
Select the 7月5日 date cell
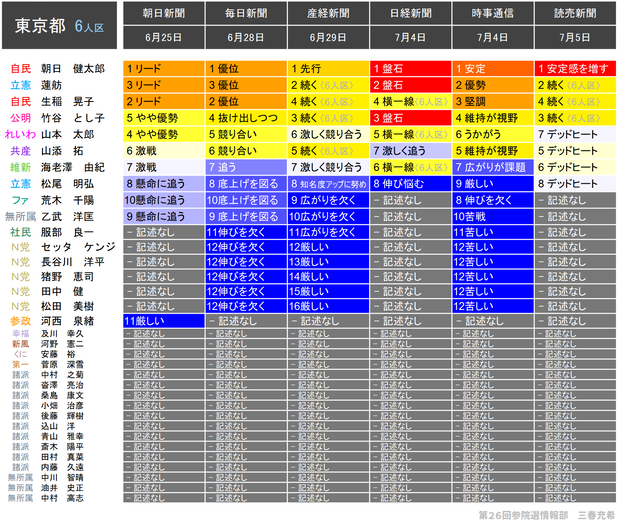575,38
